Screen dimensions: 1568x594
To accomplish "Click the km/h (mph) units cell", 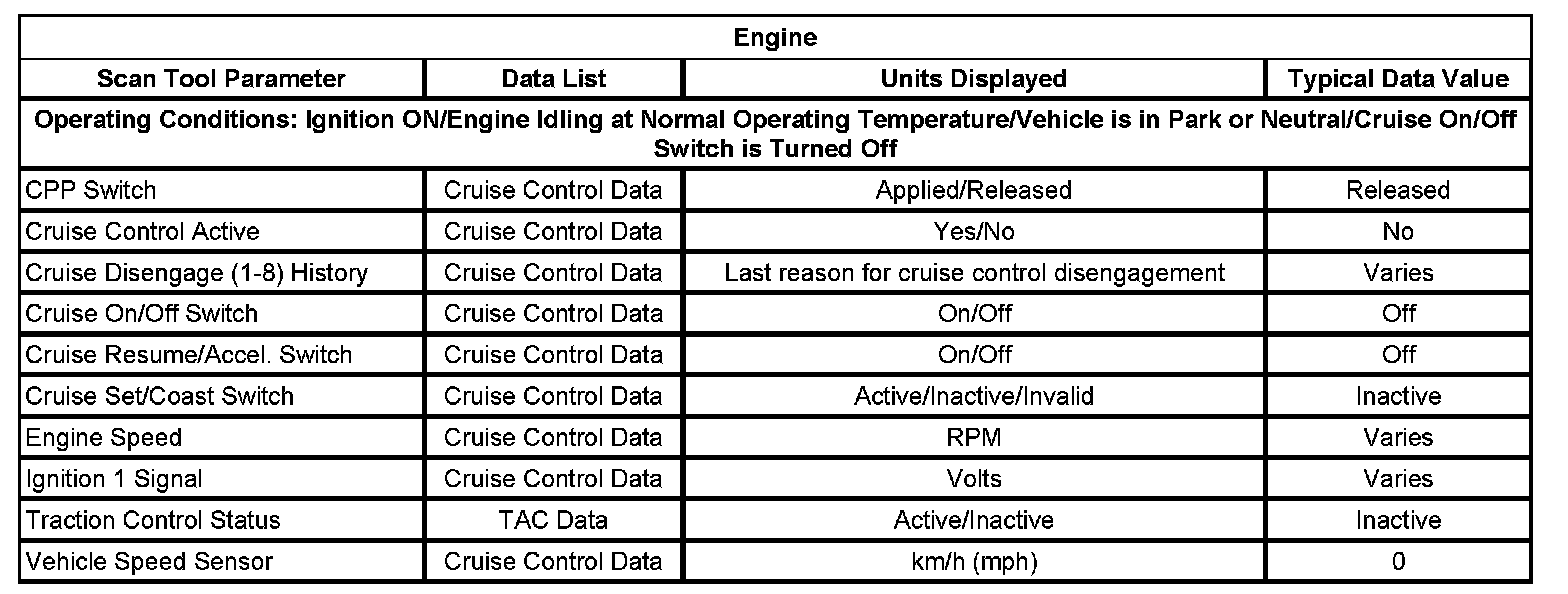I will click(x=973, y=561).
